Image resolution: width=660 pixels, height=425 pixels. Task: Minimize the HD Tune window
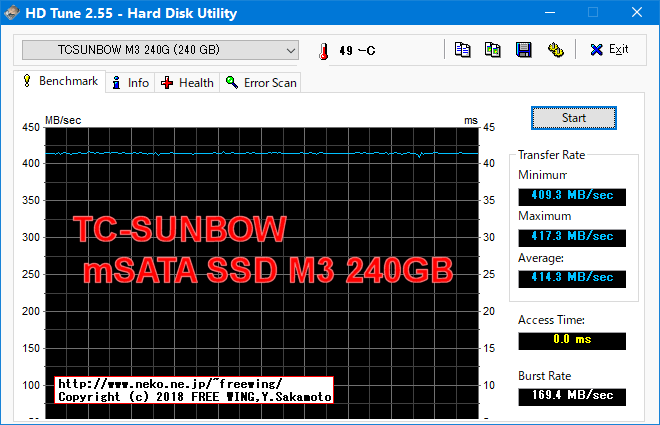click(550, 13)
